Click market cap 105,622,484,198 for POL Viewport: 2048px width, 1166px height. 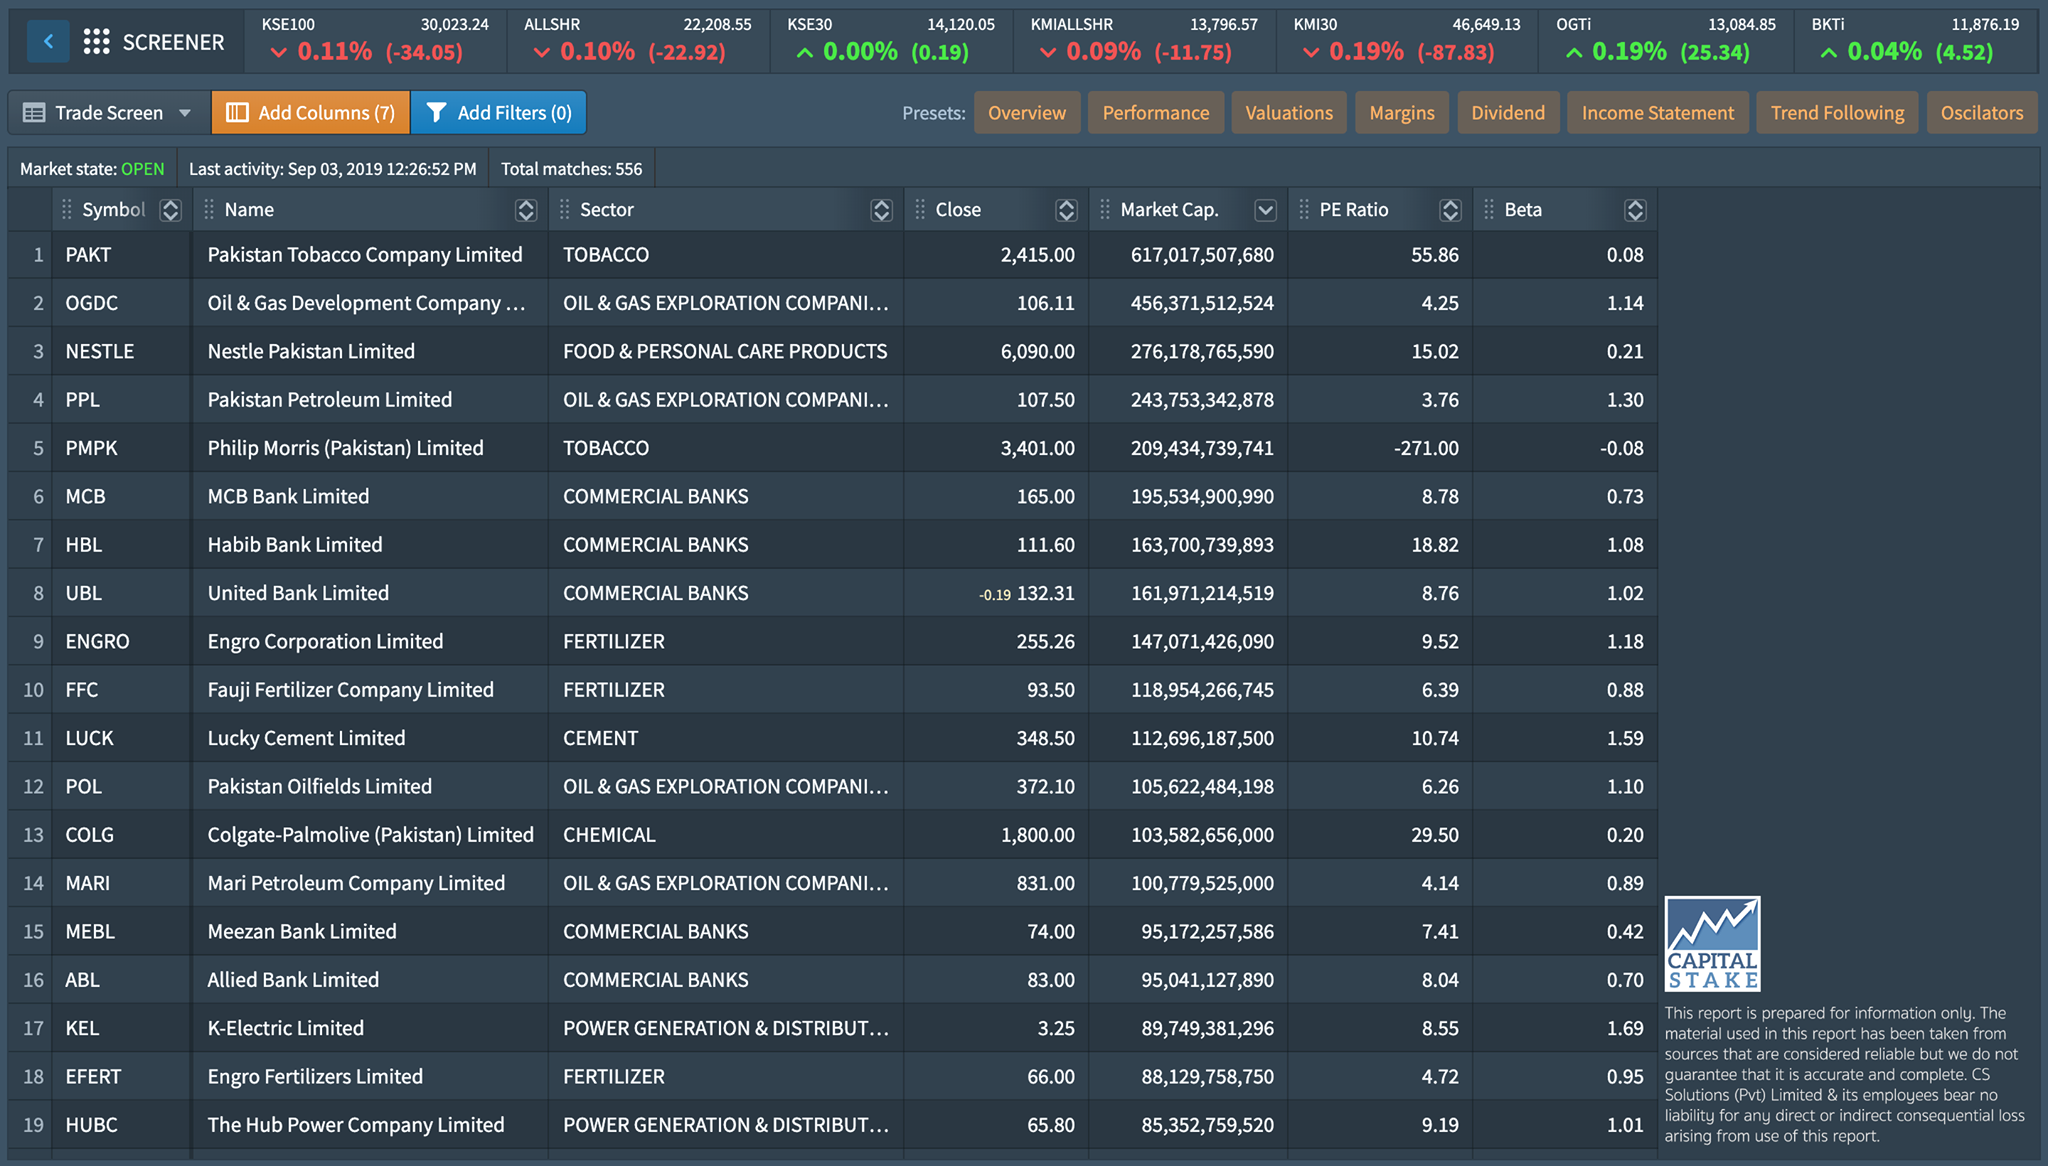tap(1202, 787)
